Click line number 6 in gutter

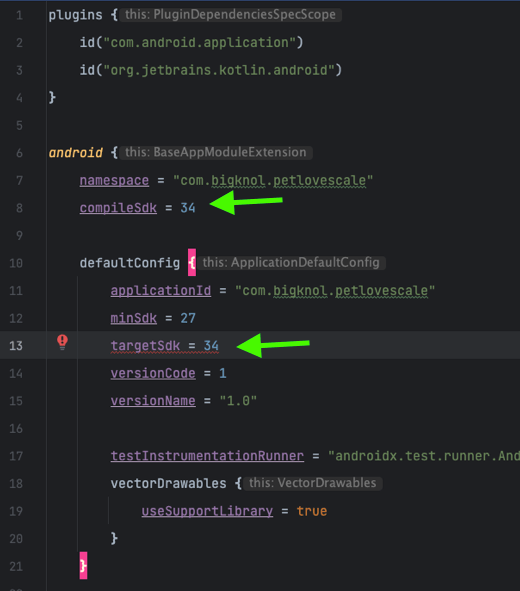point(19,153)
